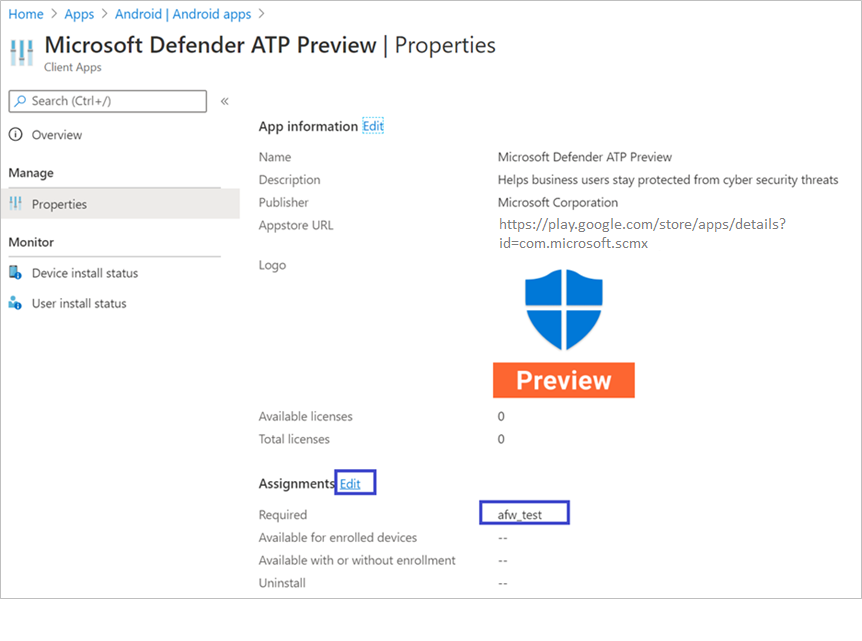Image resolution: width=862 pixels, height=641 pixels.
Task: Edit the App information section
Action: (373, 126)
